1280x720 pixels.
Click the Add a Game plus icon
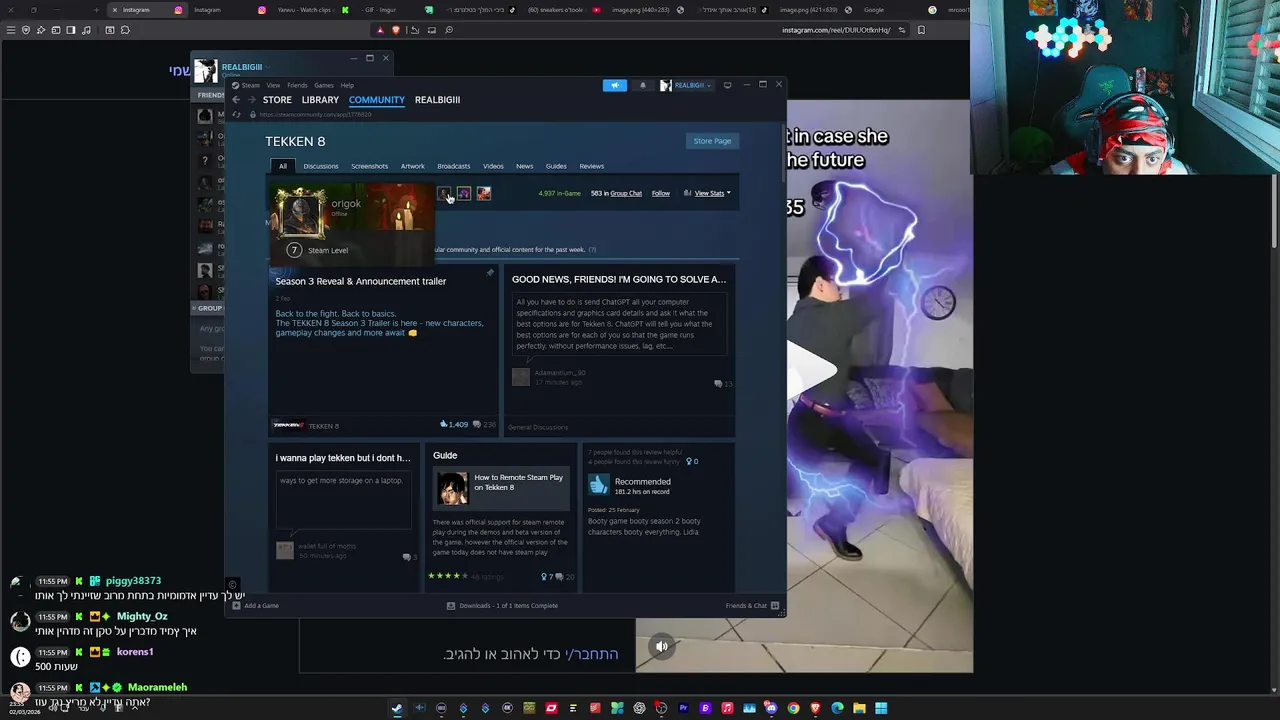click(237, 605)
